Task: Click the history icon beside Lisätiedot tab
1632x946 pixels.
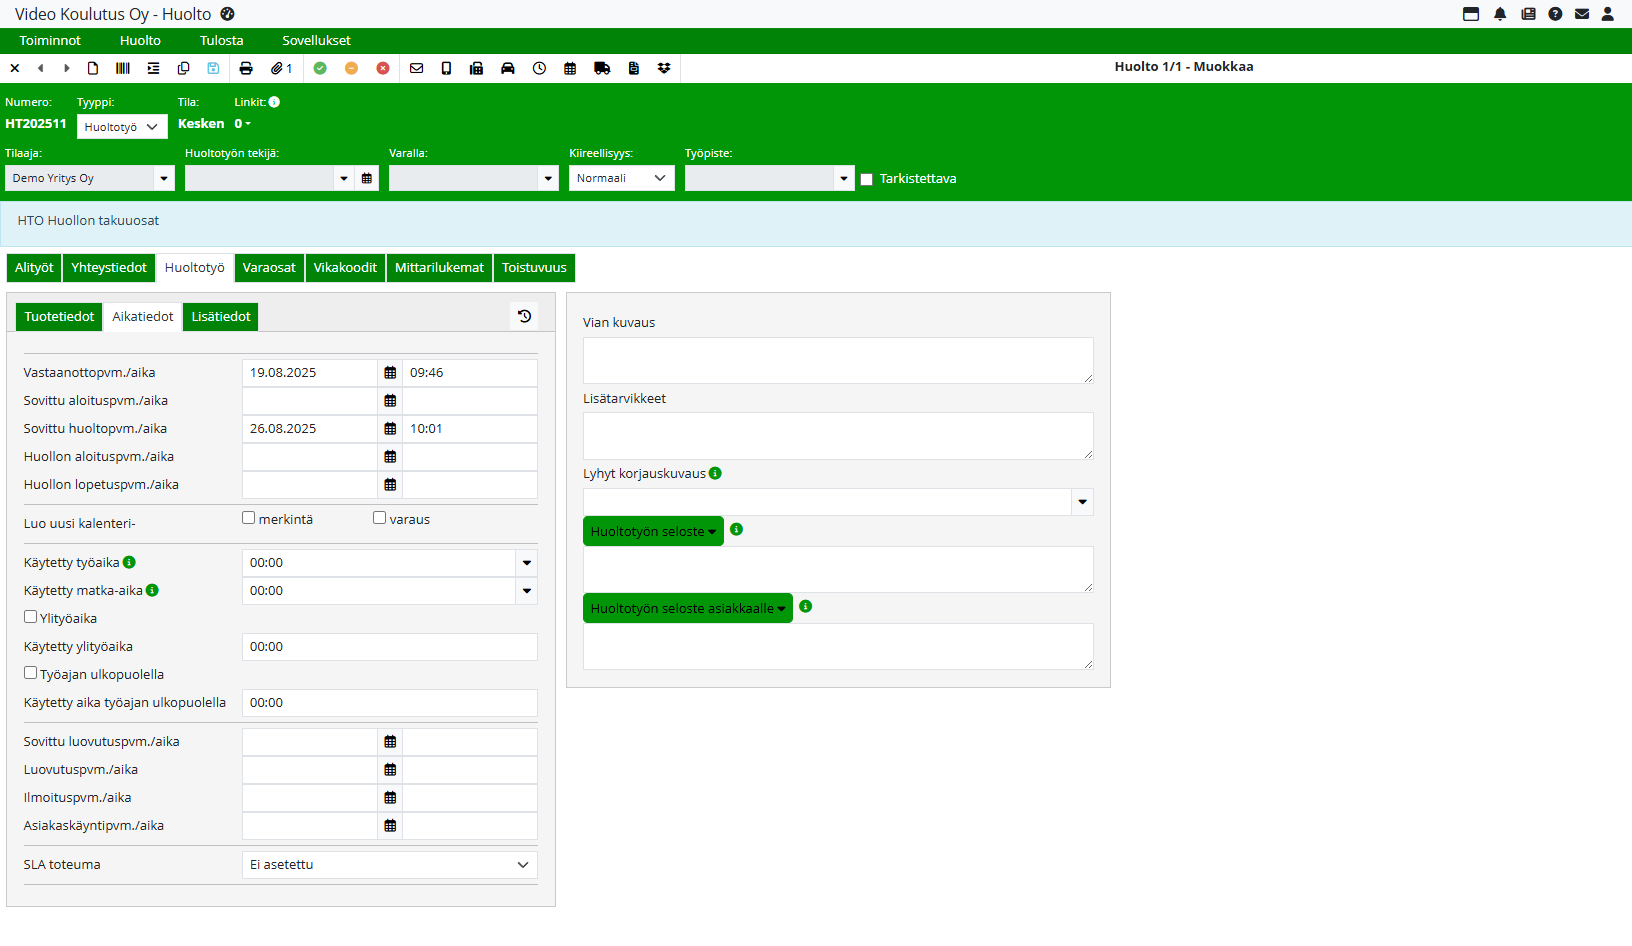Action: coord(524,316)
